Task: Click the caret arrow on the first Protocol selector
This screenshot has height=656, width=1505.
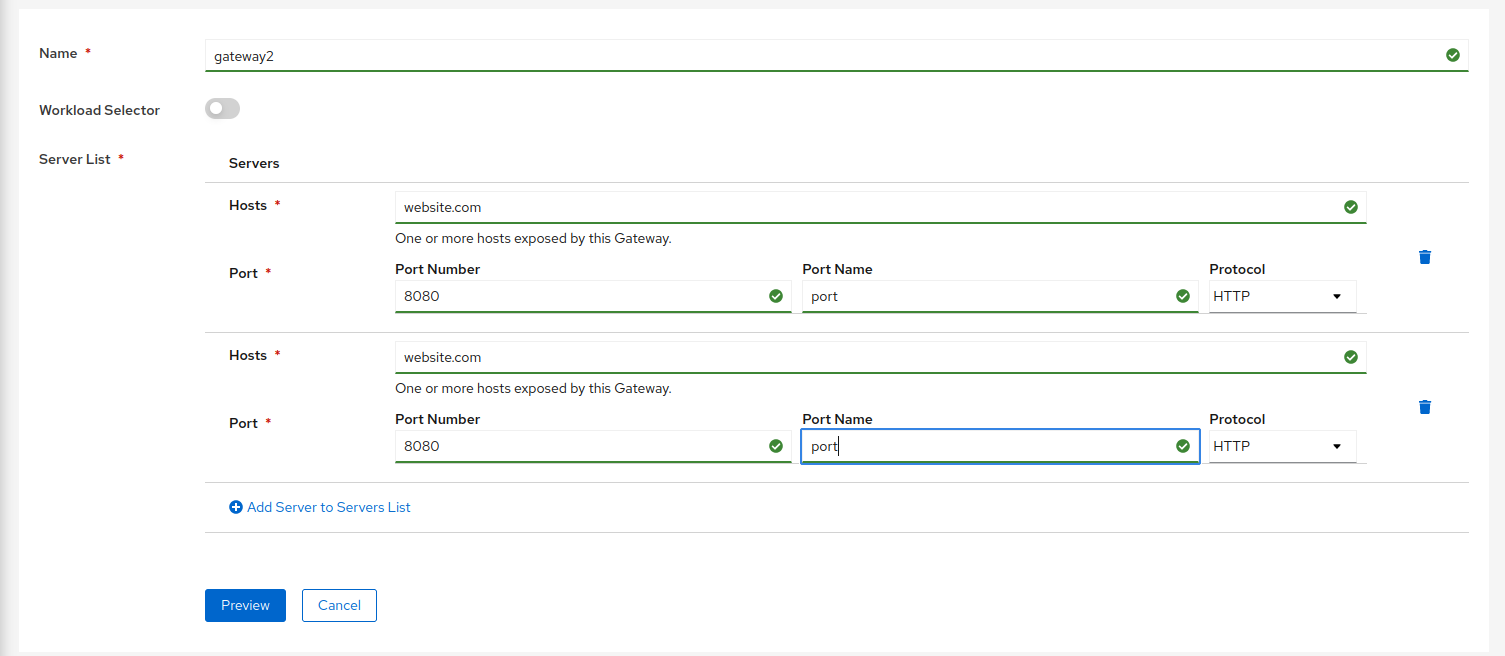Action: tap(1336, 296)
